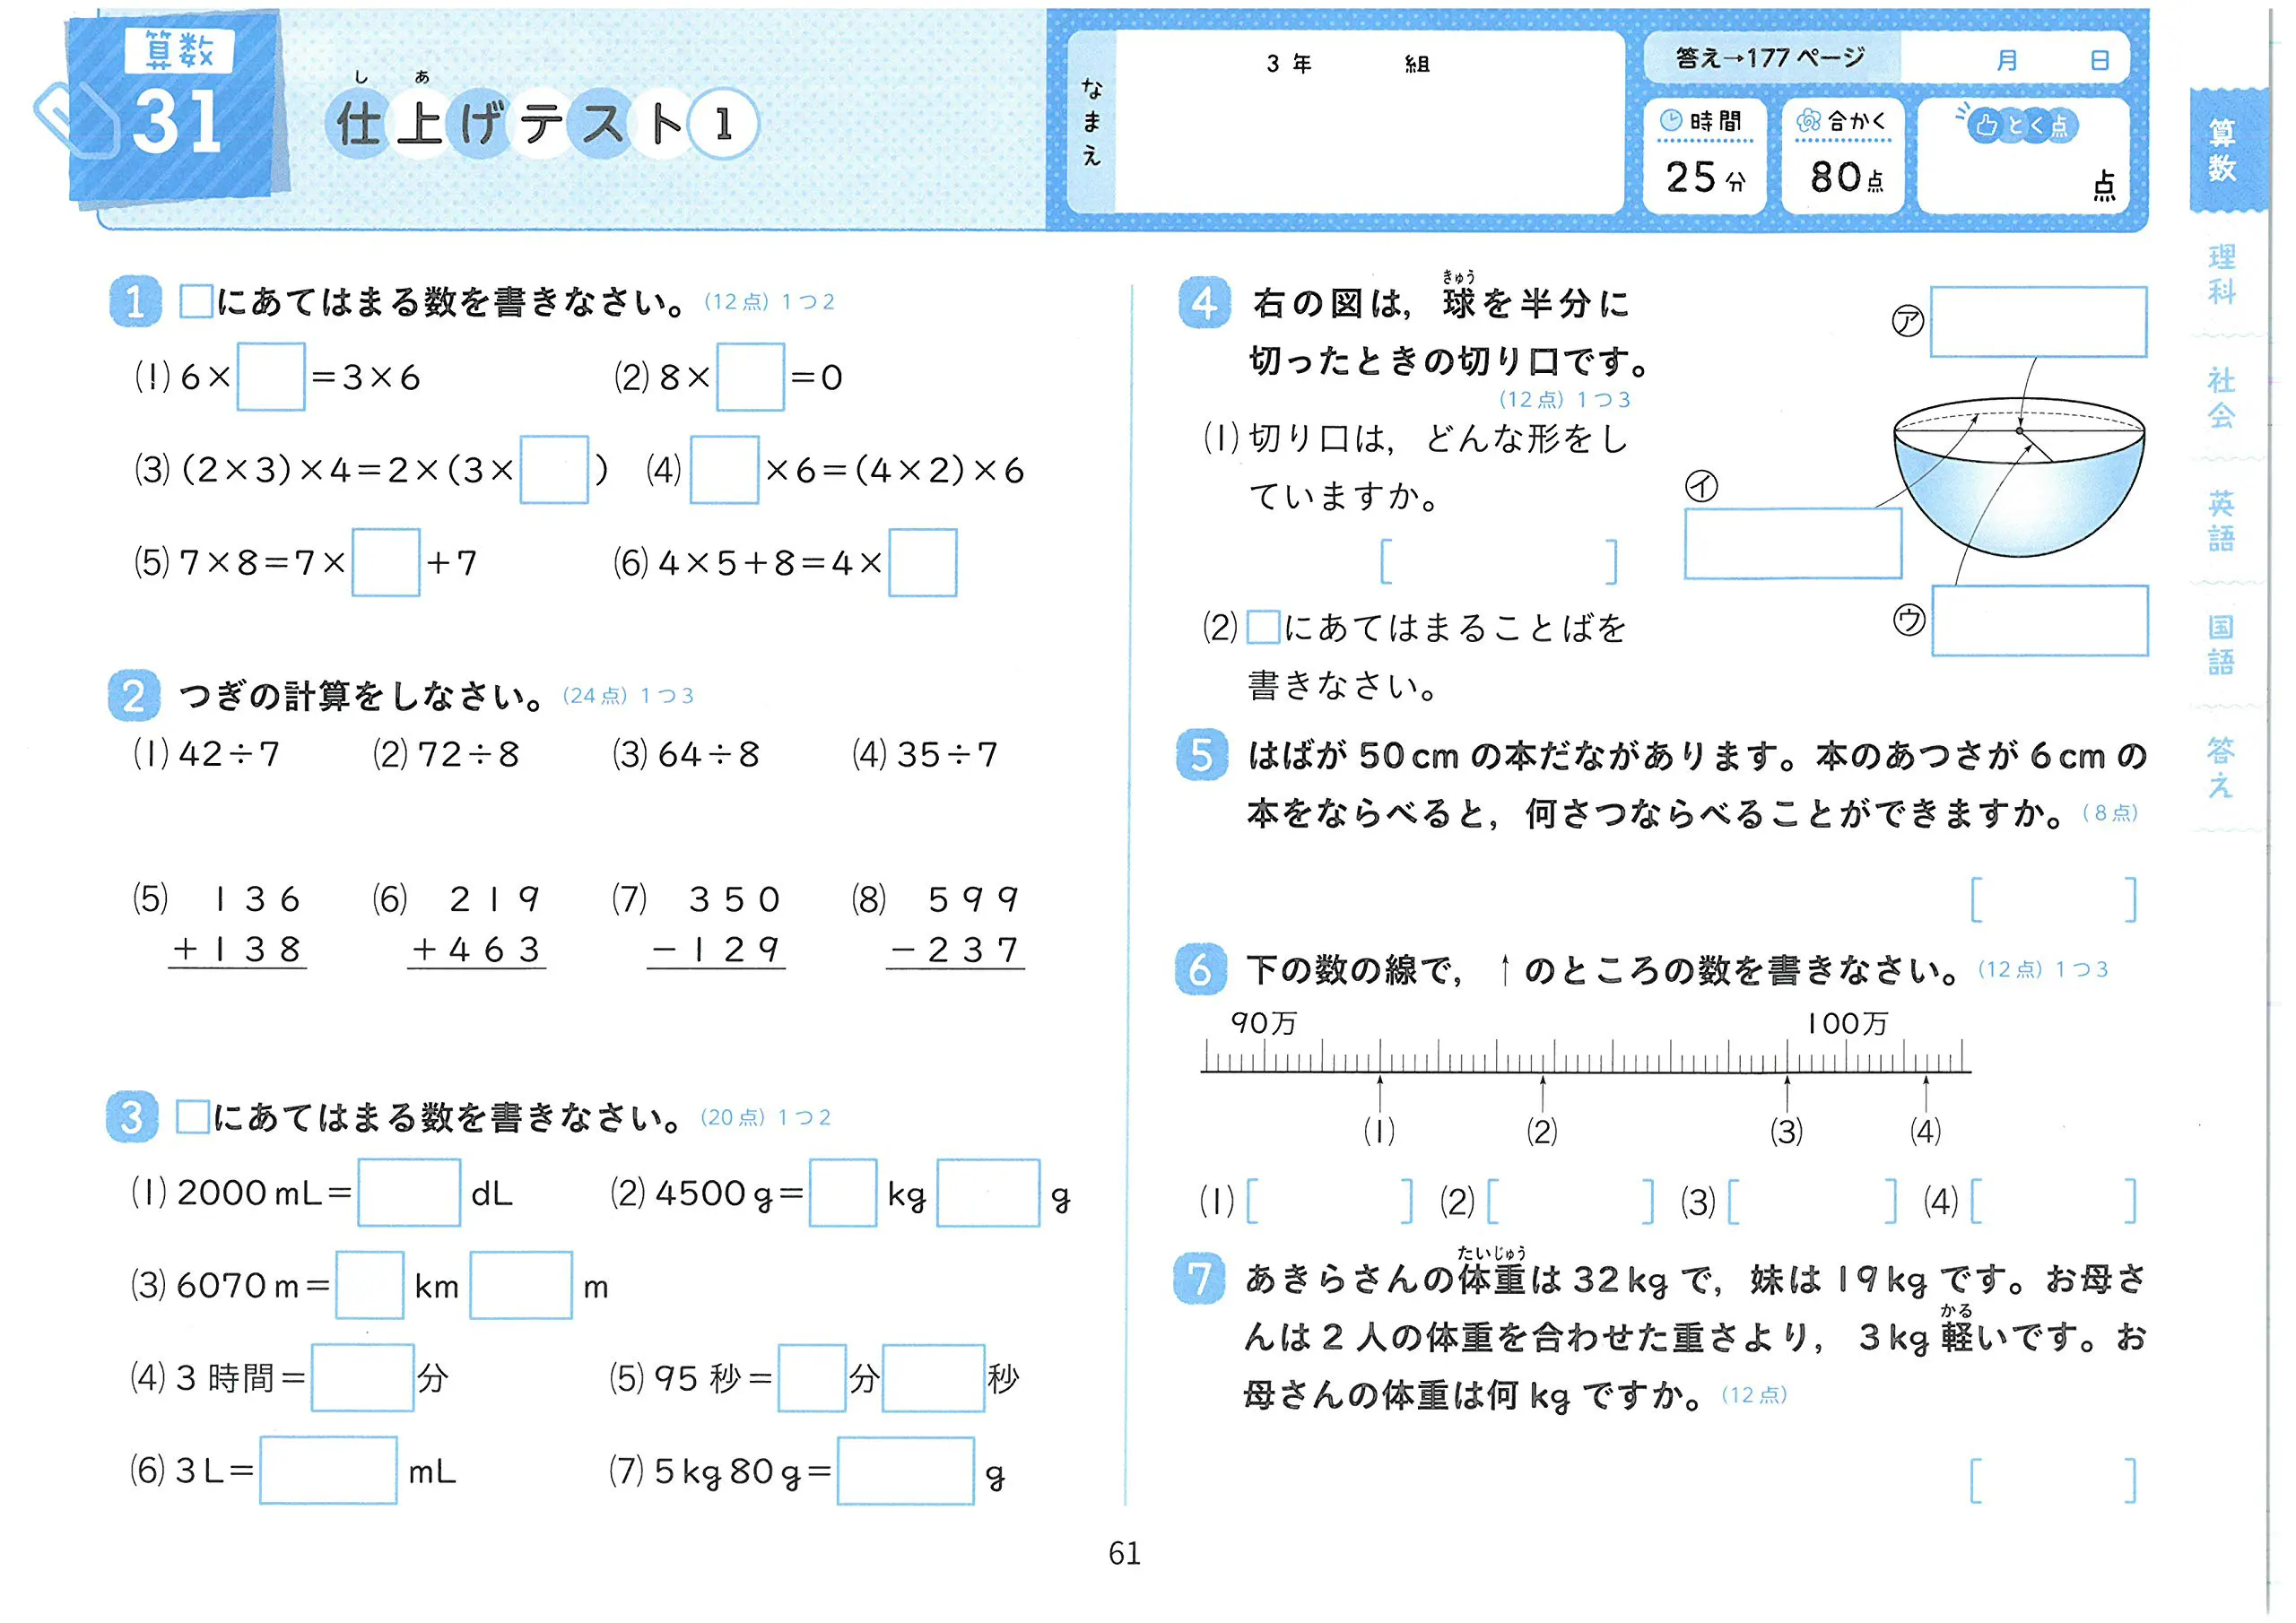Select the 答え side tab
This screenshot has width=2296, height=1623.
(2221, 767)
